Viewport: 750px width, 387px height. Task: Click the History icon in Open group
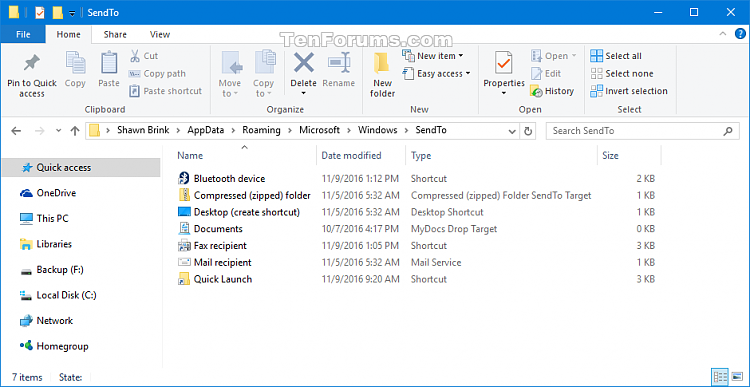536,91
